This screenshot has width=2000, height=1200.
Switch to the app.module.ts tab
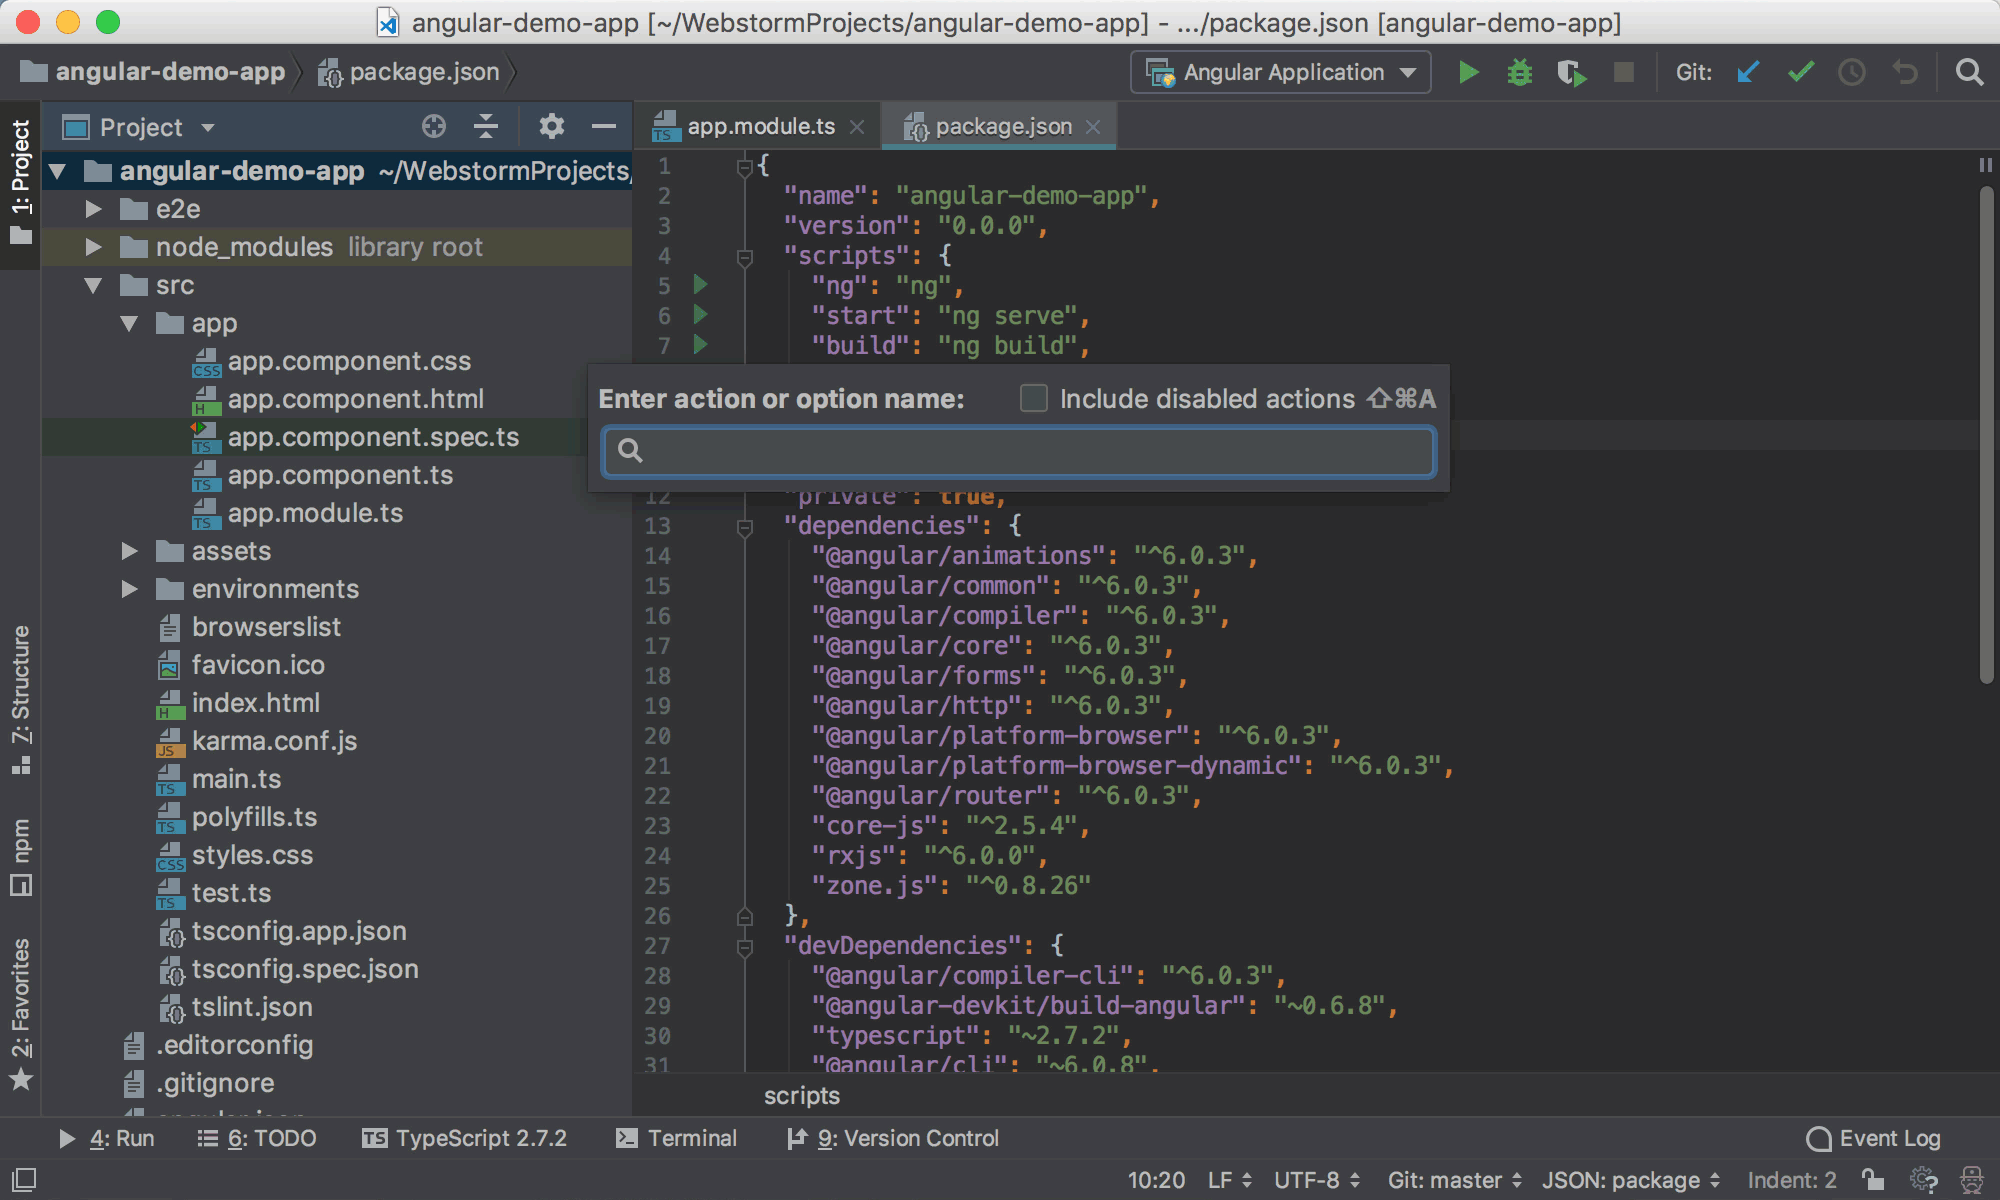click(760, 126)
